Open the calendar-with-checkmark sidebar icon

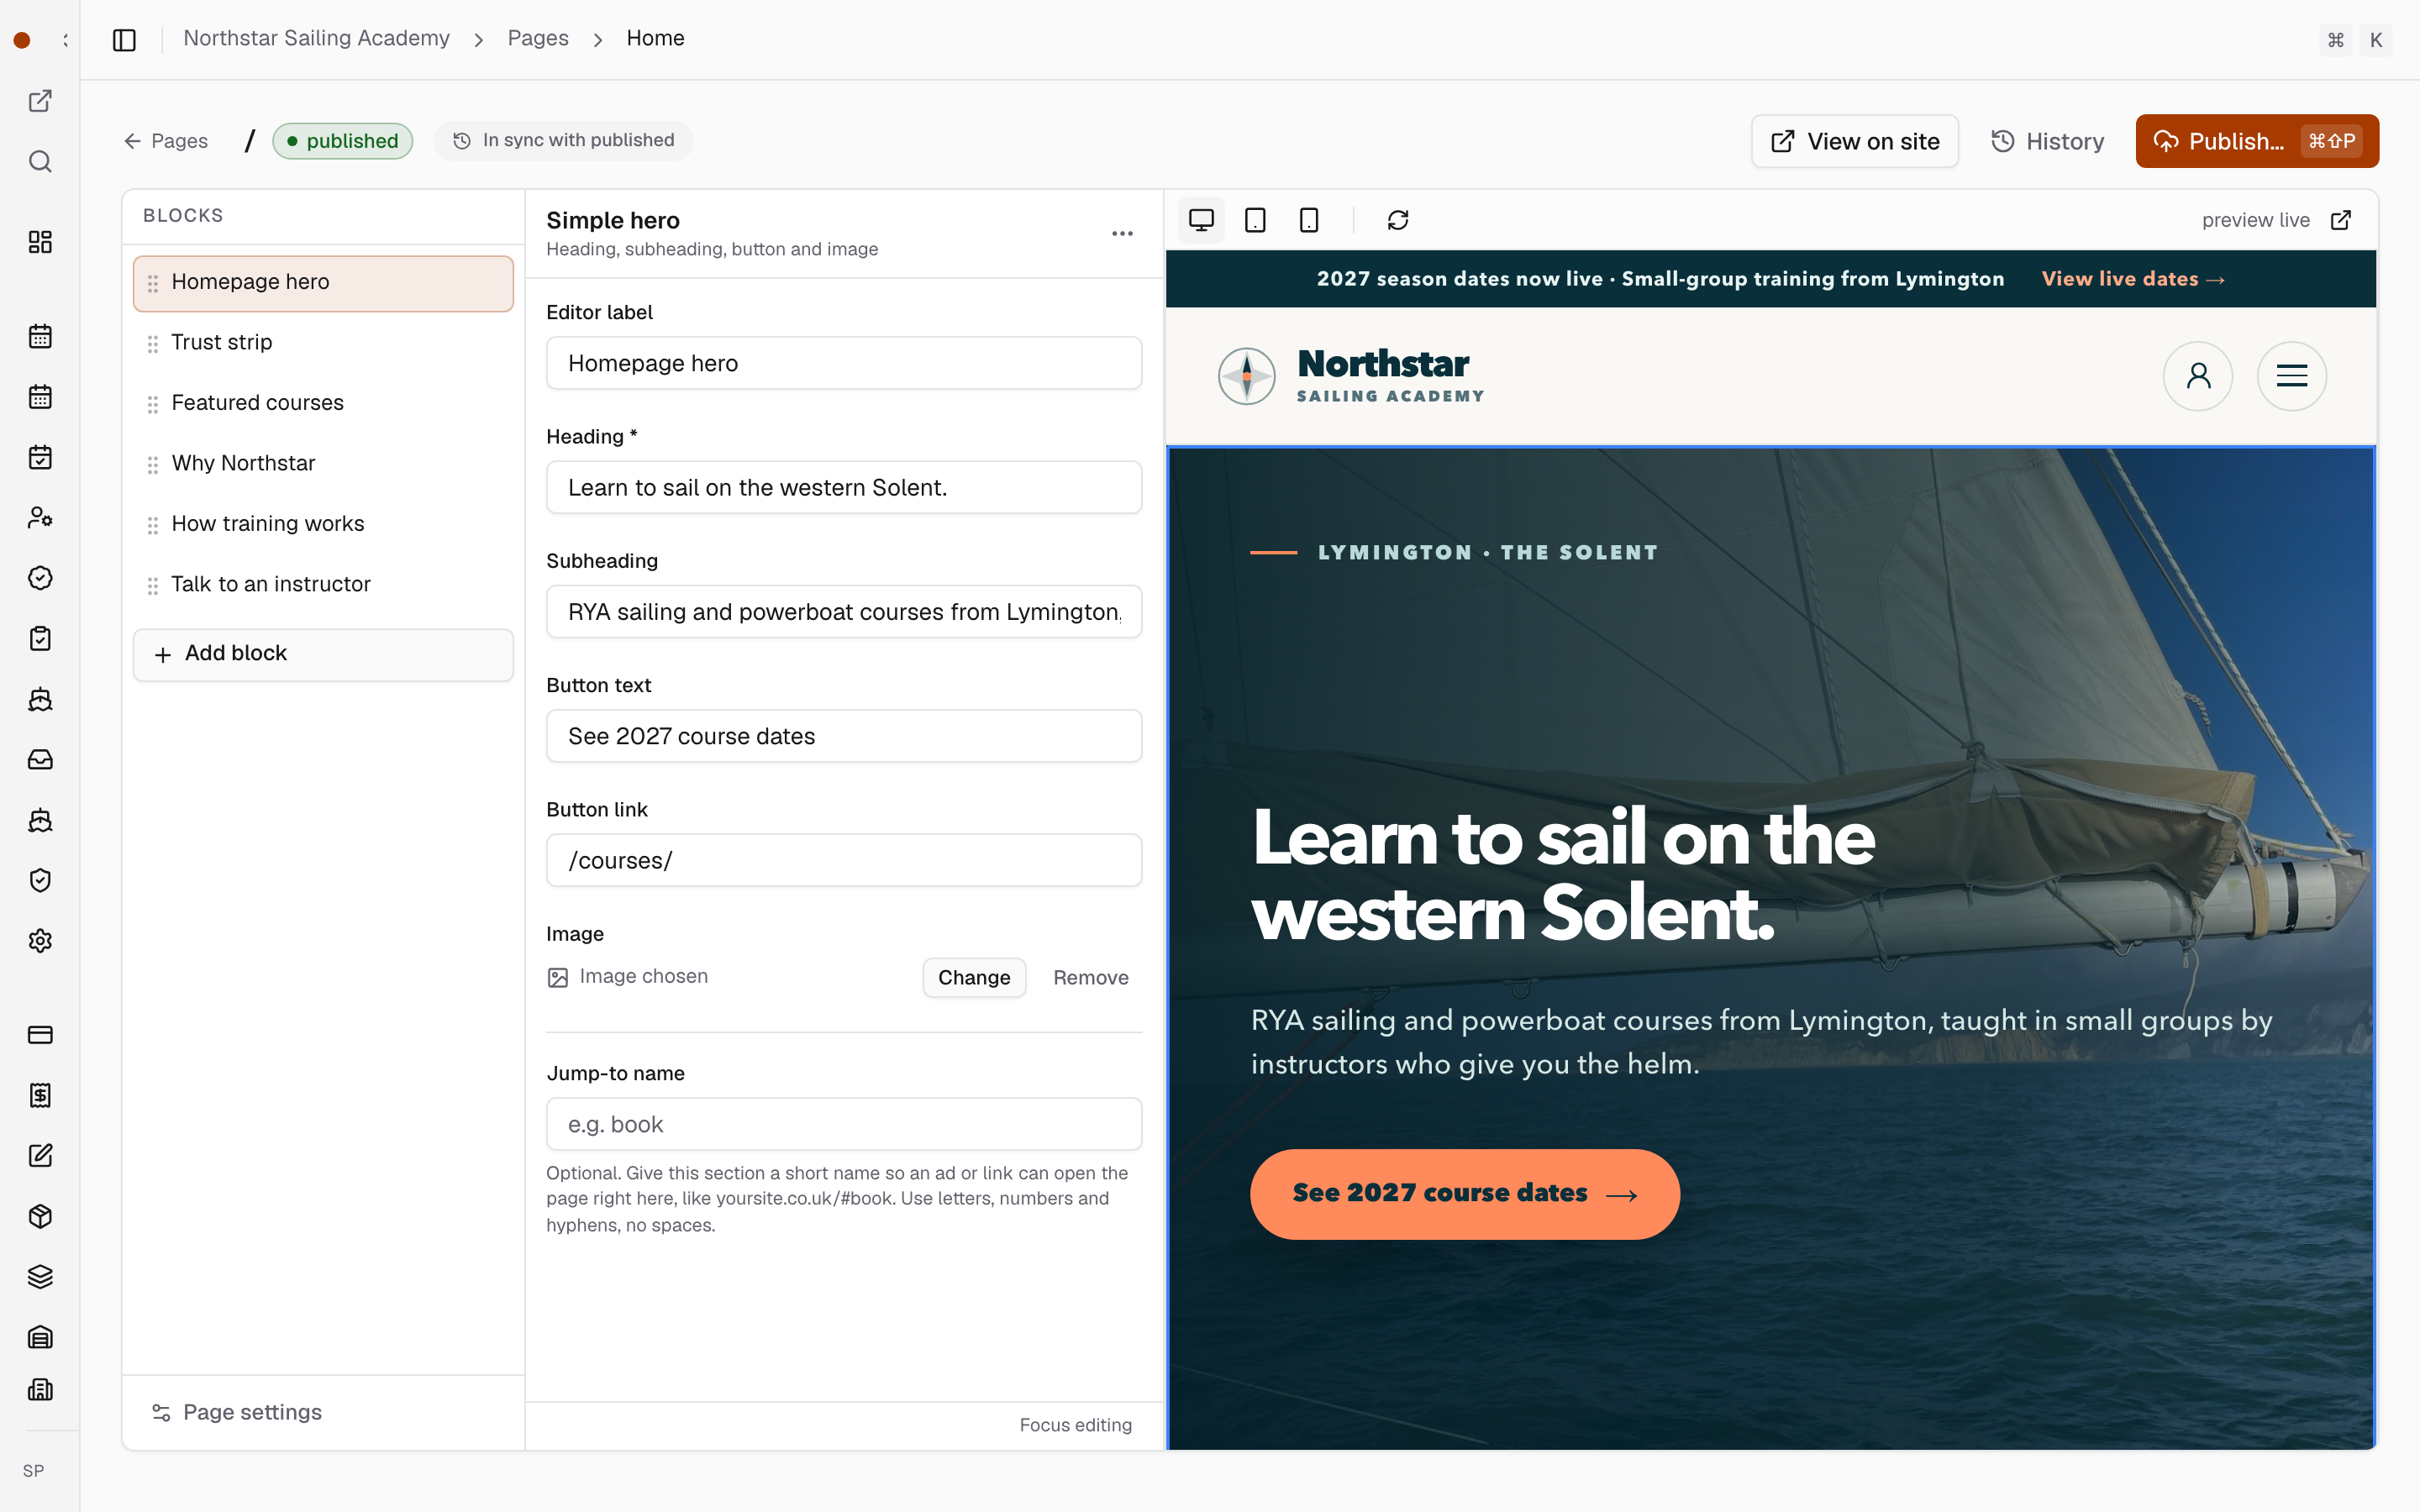tap(40, 458)
